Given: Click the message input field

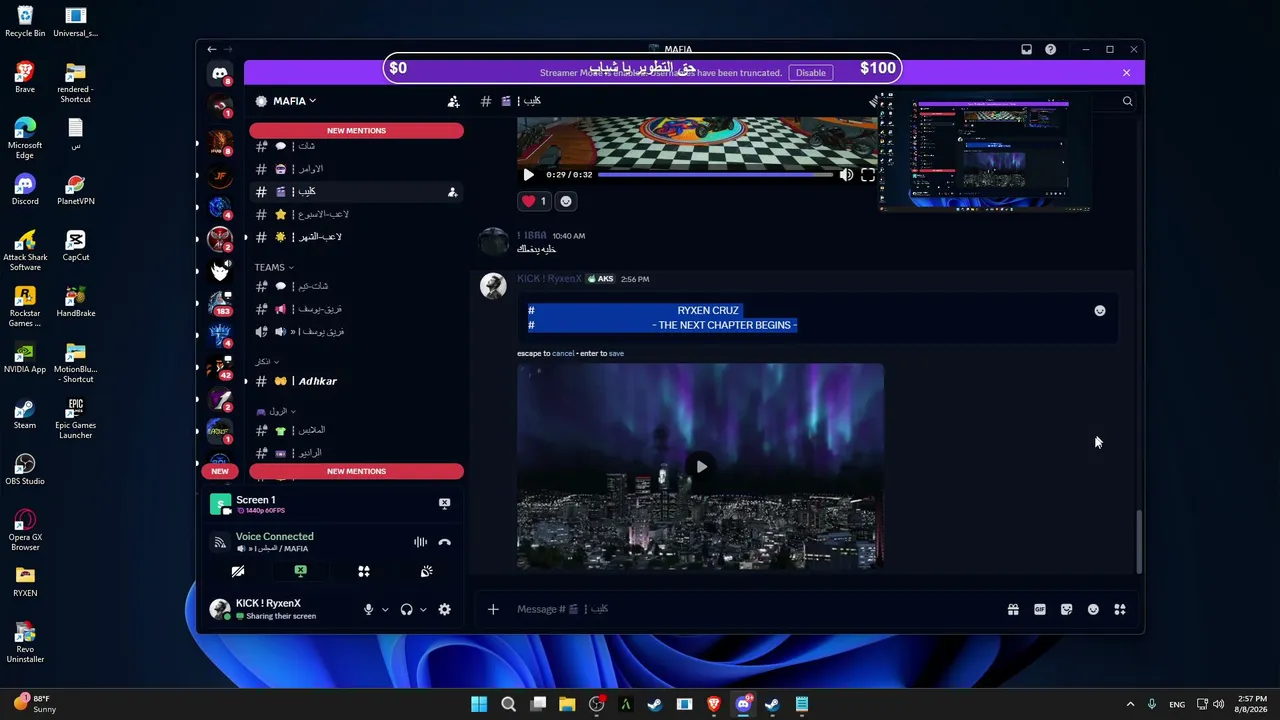Looking at the screenshot, I should coord(755,609).
